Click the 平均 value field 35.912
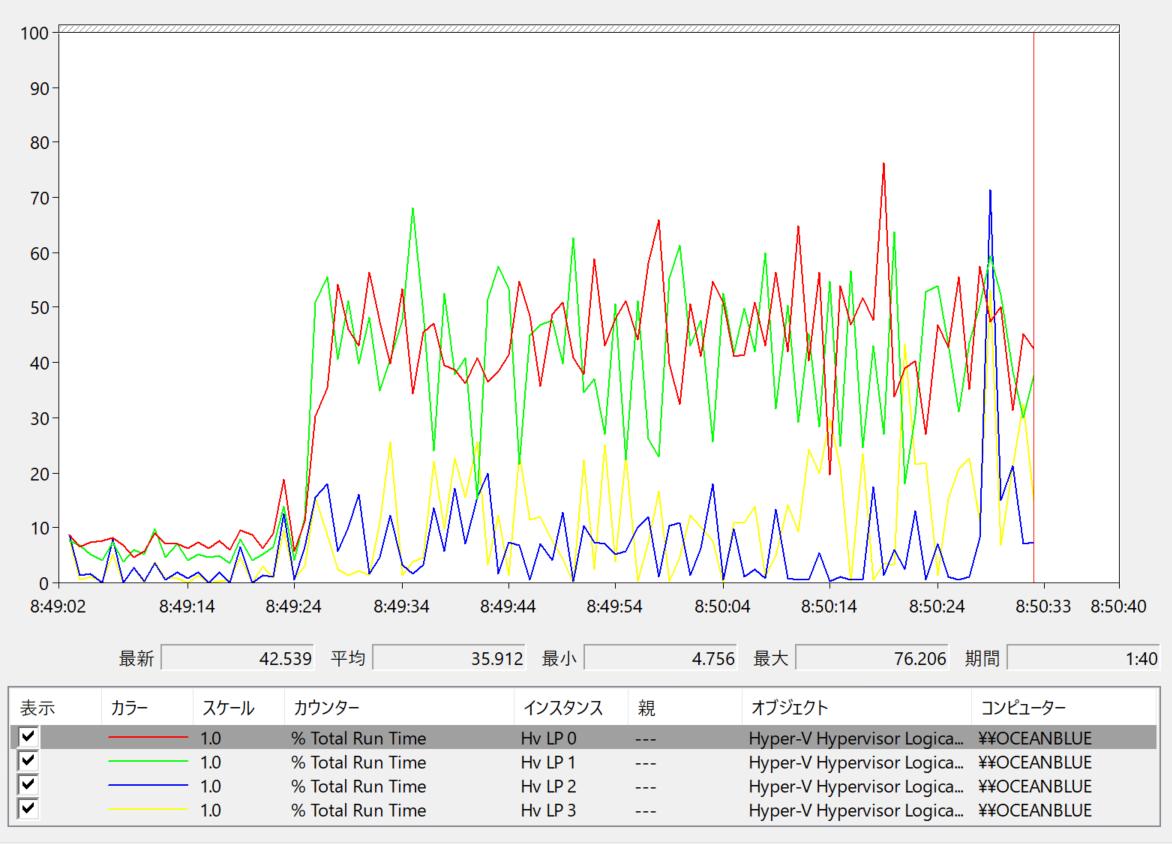The width and height of the screenshot is (1172, 844). [449, 658]
